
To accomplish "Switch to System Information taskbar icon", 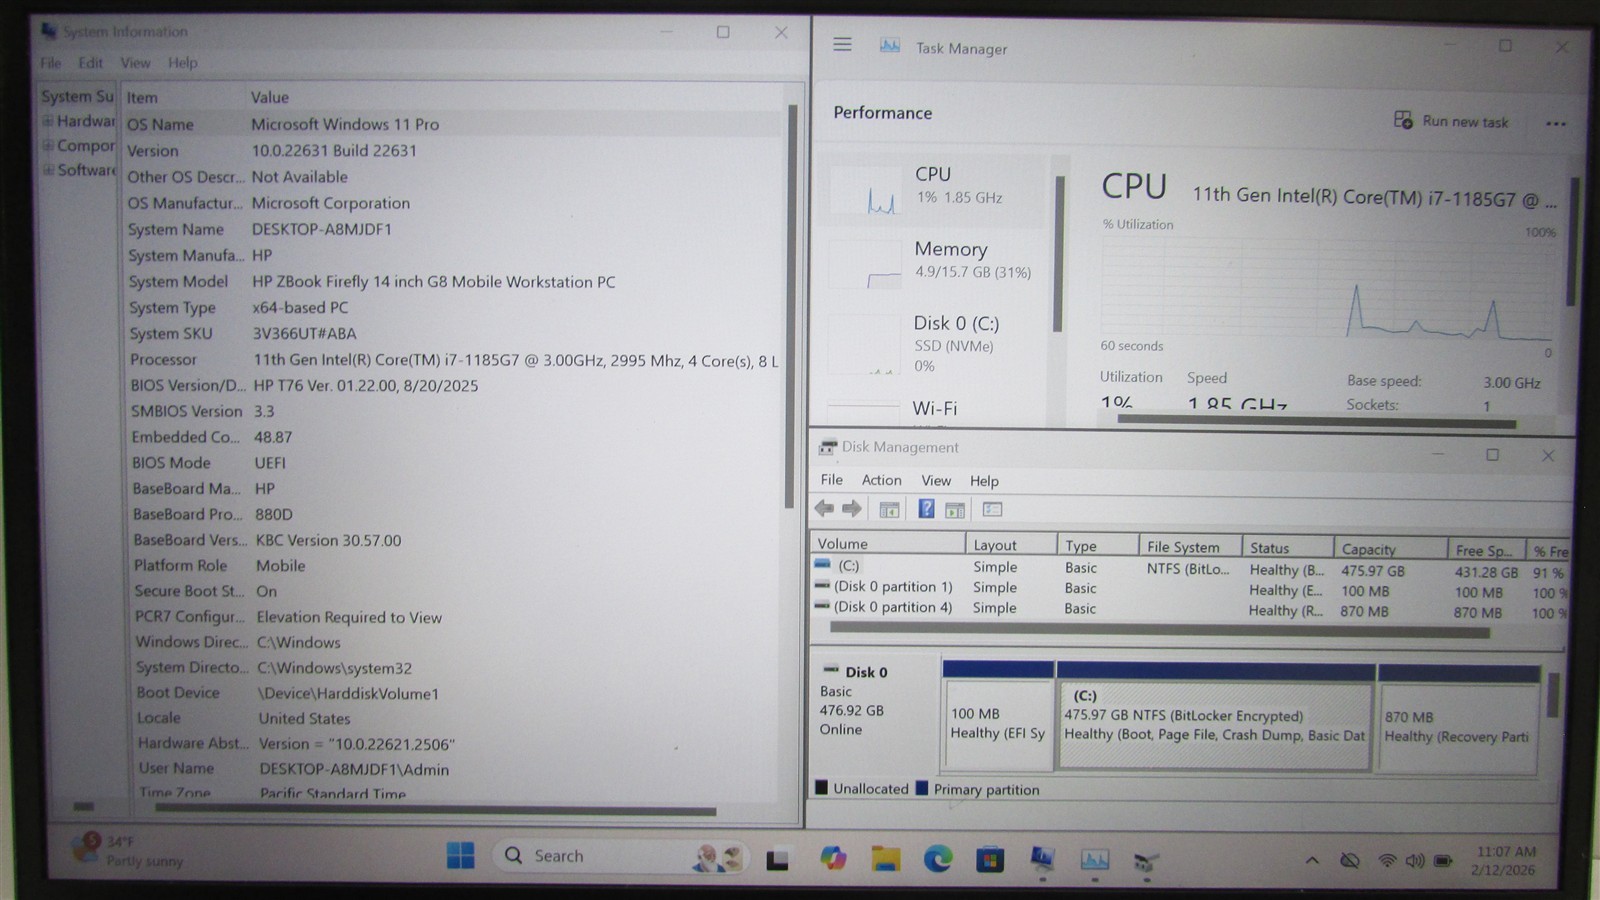I will click(x=1042, y=859).
